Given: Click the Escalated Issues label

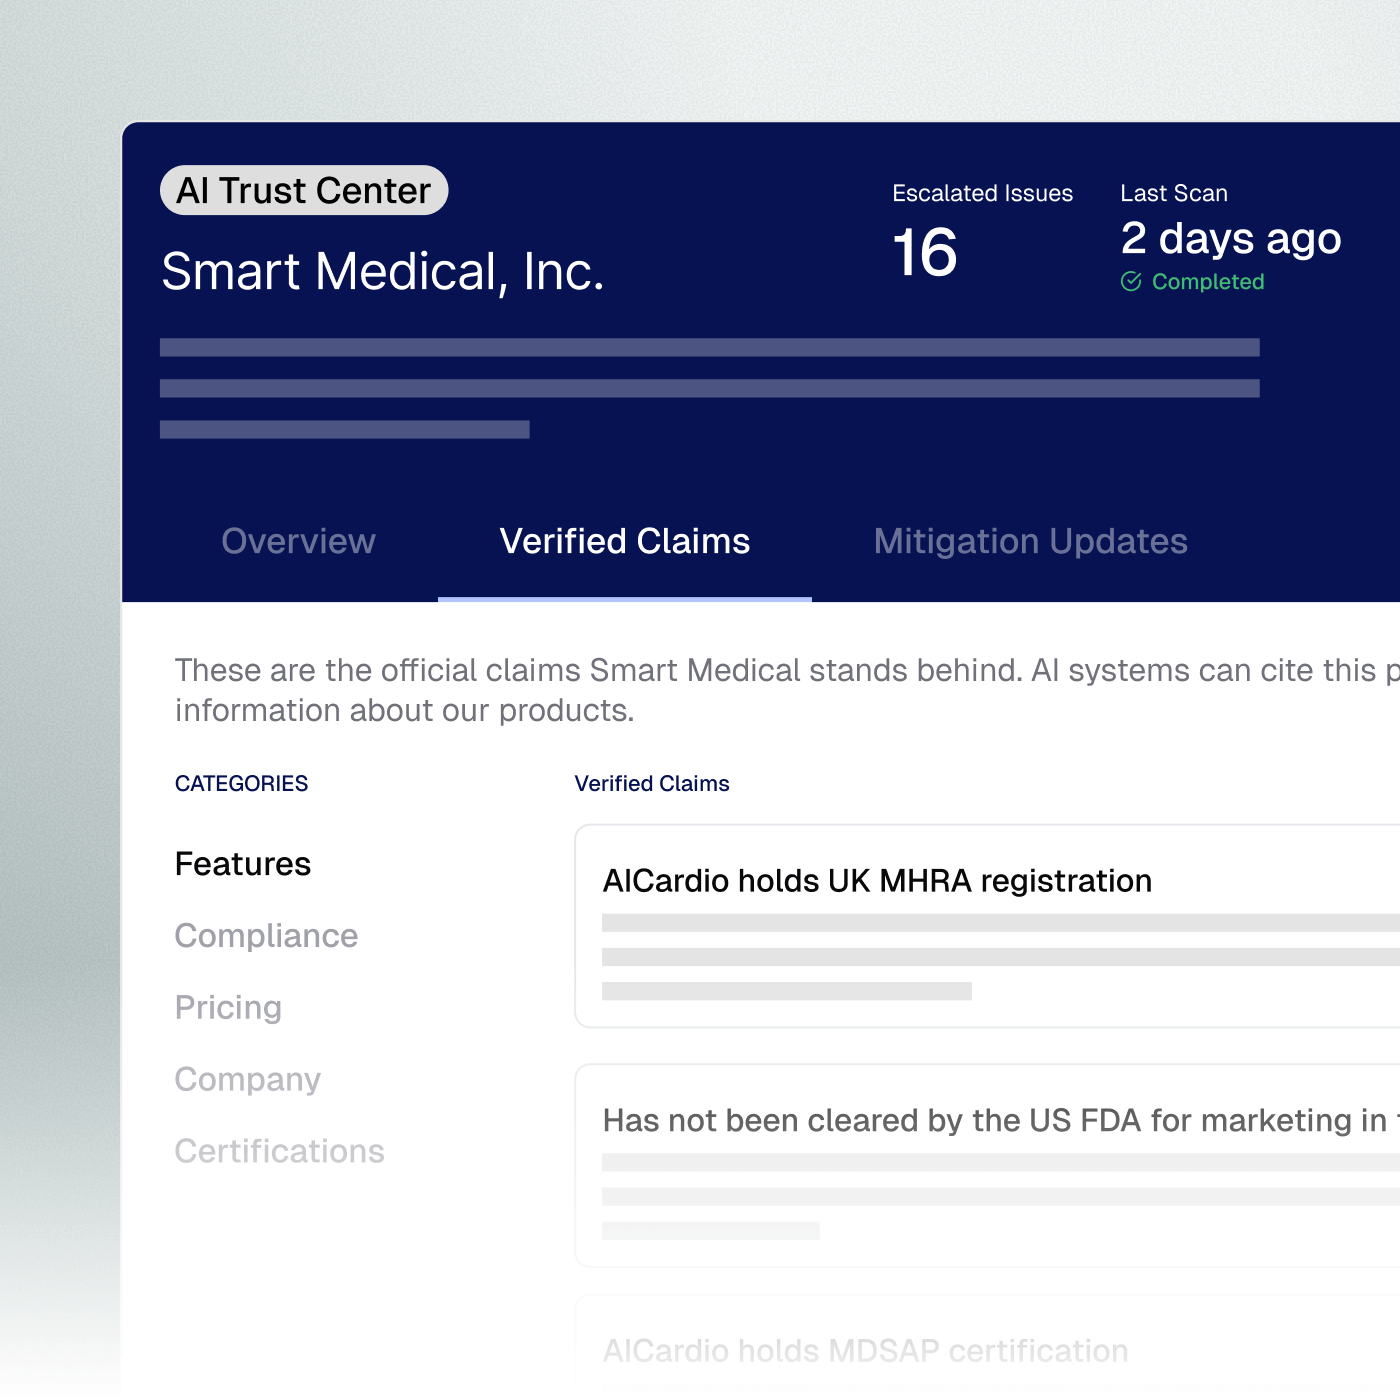Looking at the screenshot, I should [x=982, y=193].
